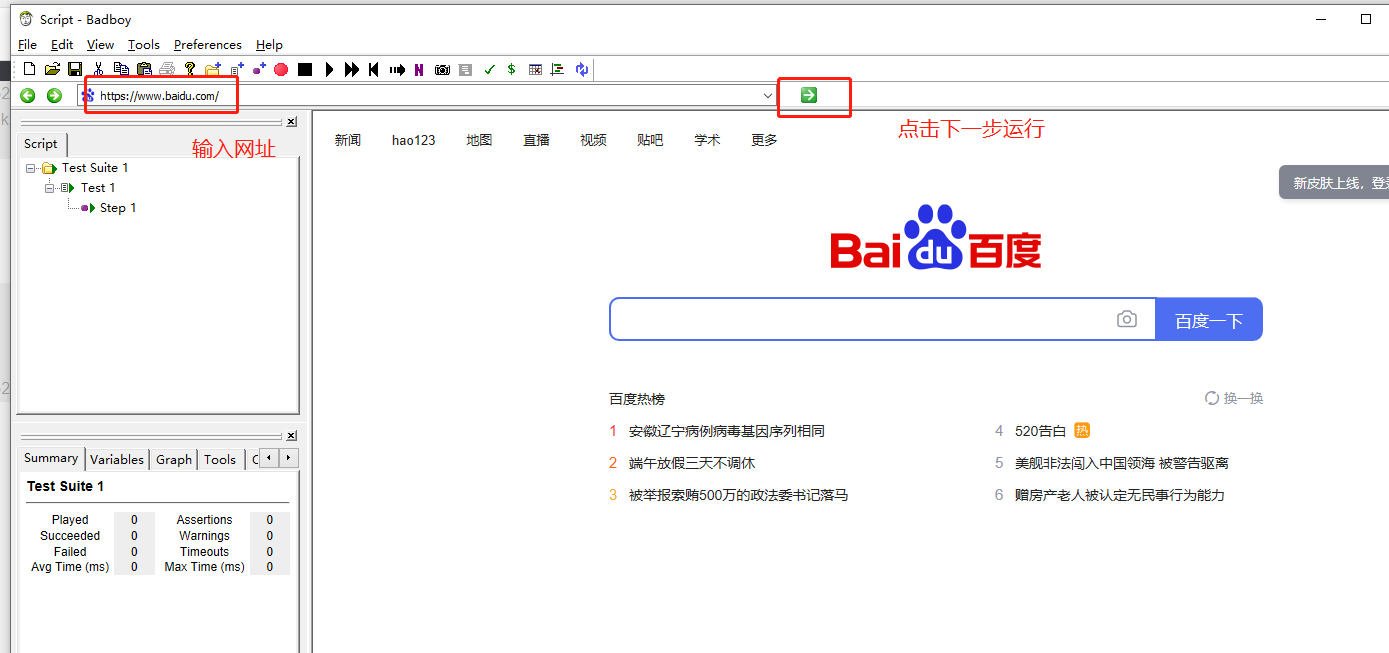1389x653 pixels.
Task: Open the Preferences menu
Action: click(x=207, y=44)
